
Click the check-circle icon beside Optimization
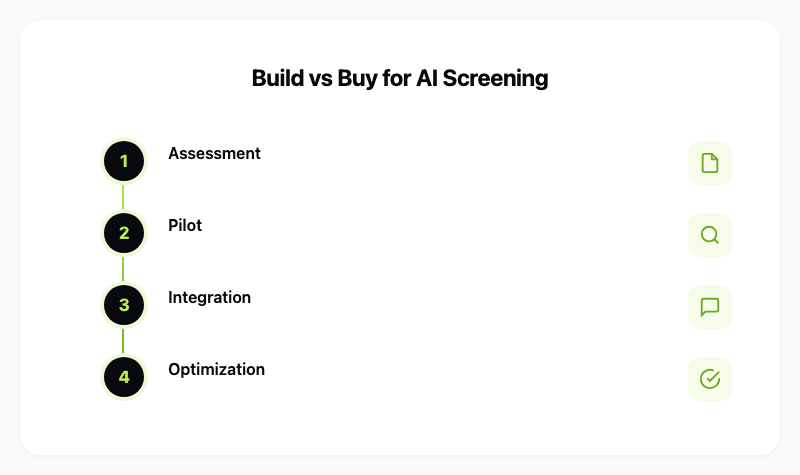pyautogui.click(x=710, y=379)
